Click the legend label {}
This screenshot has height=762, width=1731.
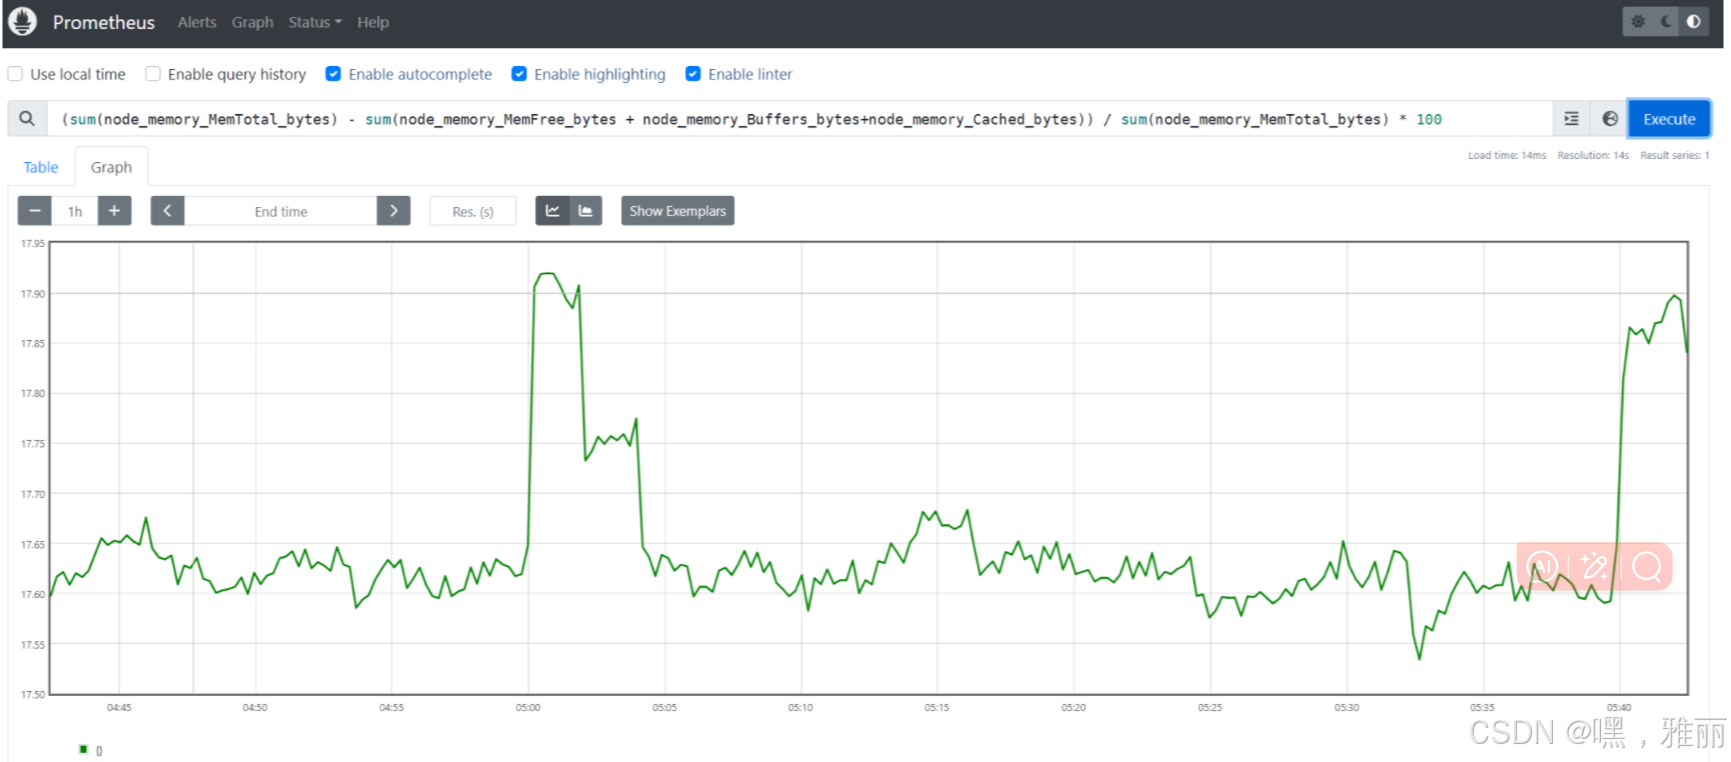coord(99,750)
